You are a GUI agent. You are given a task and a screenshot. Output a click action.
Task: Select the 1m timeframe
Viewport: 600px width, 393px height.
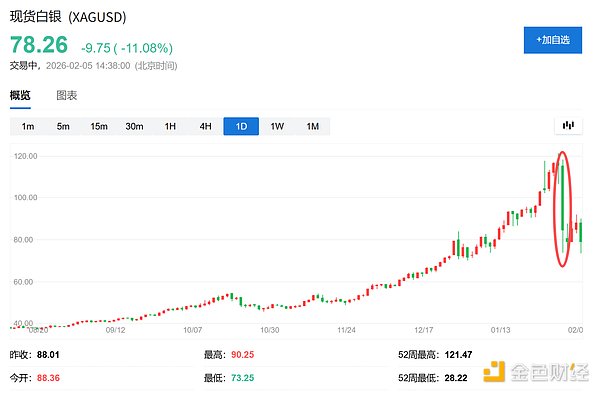point(28,126)
